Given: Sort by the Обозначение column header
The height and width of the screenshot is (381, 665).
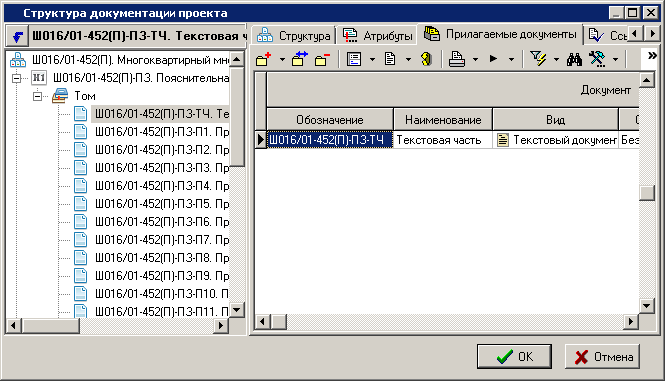Looking at the screenshot, I should point(330,120).
